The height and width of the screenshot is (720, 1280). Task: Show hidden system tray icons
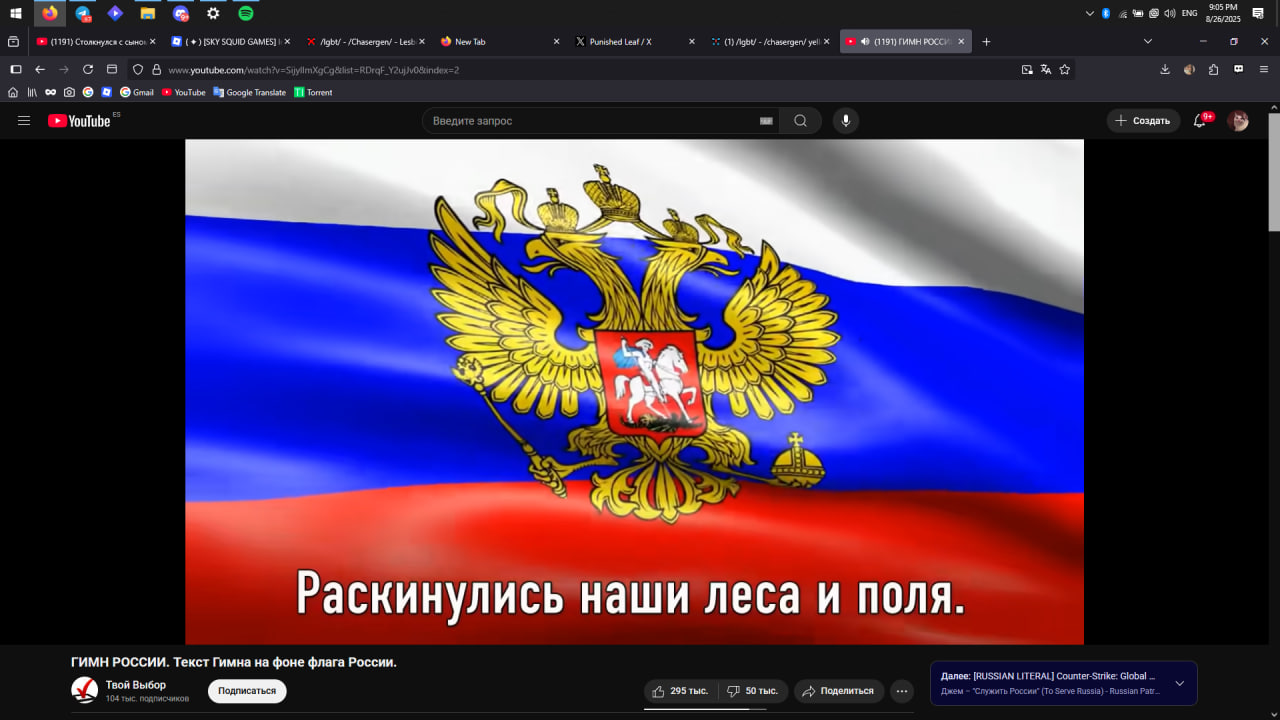click(1089, 13)
